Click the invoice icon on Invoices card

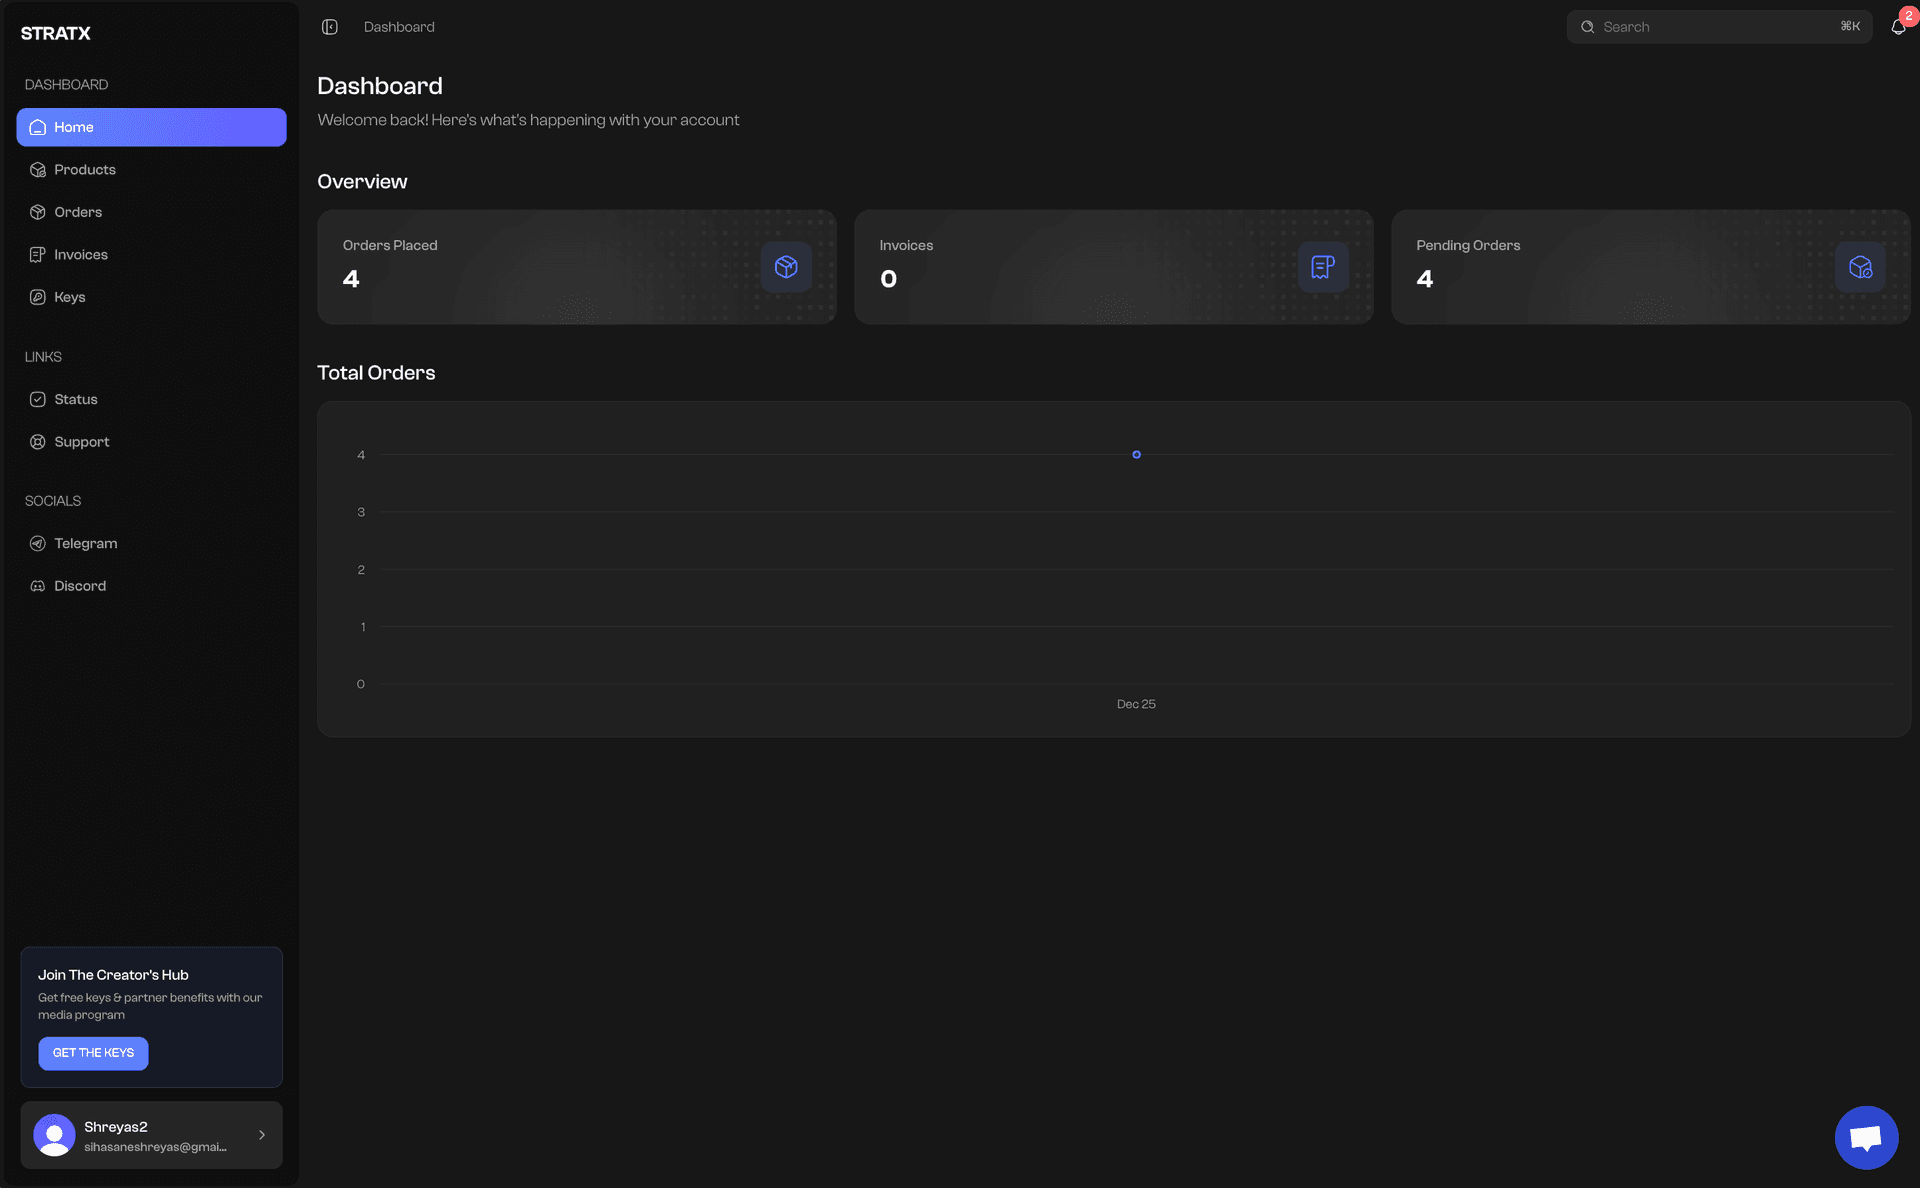1323,266
